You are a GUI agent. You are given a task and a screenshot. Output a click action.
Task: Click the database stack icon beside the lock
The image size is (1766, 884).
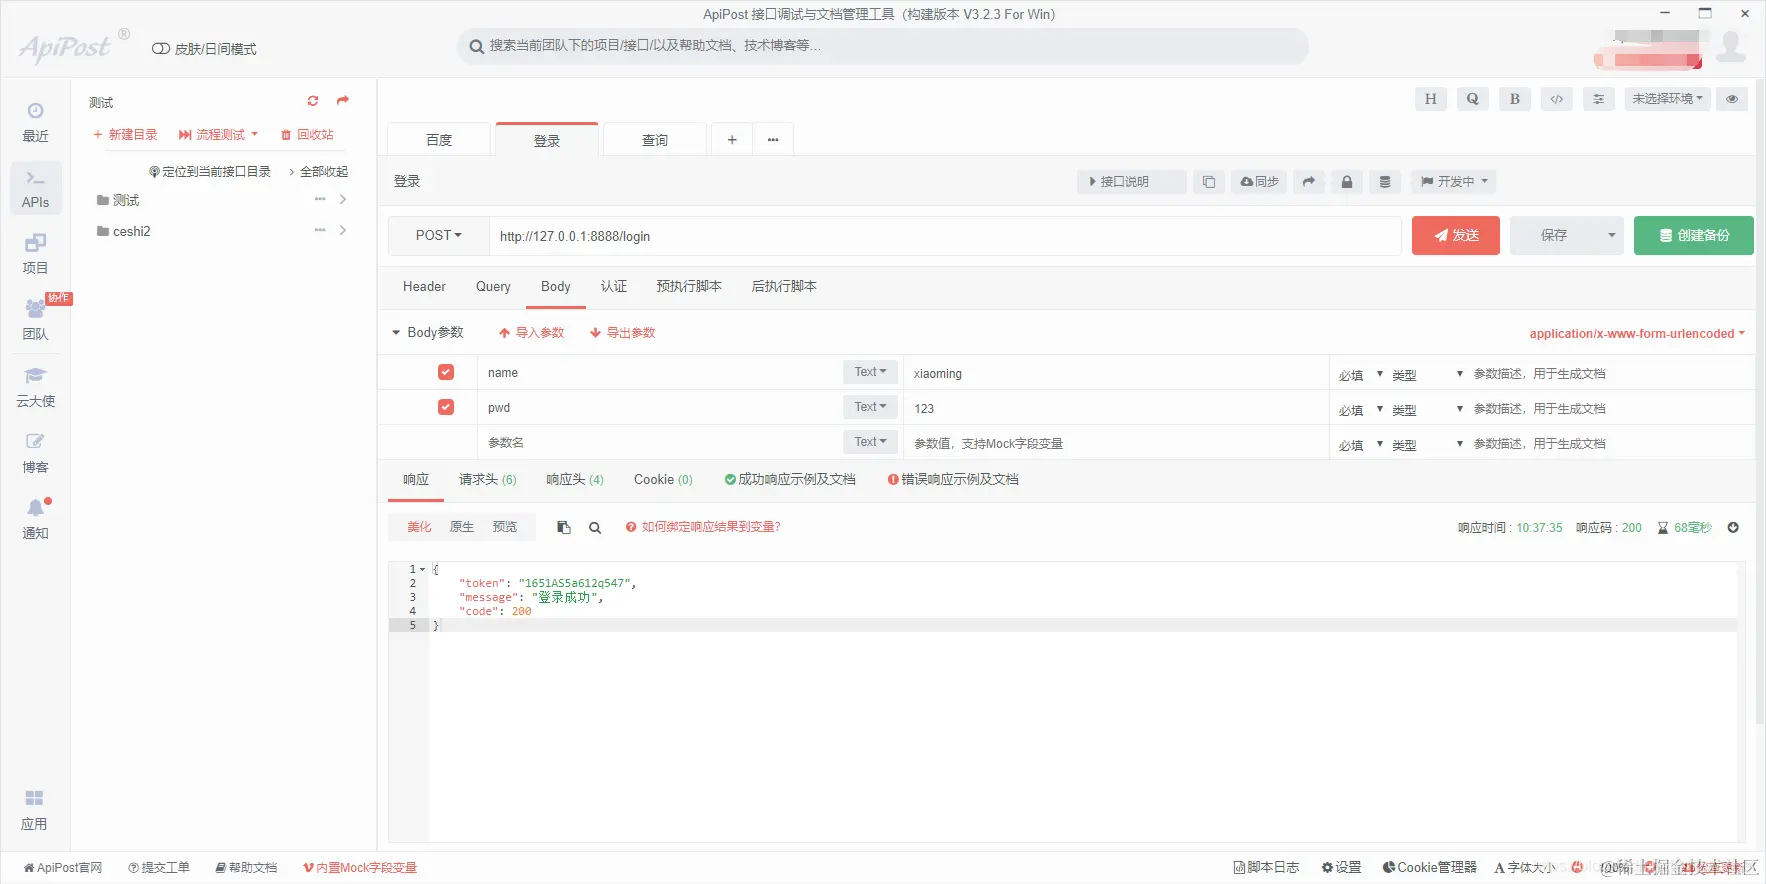(1385, 182)
